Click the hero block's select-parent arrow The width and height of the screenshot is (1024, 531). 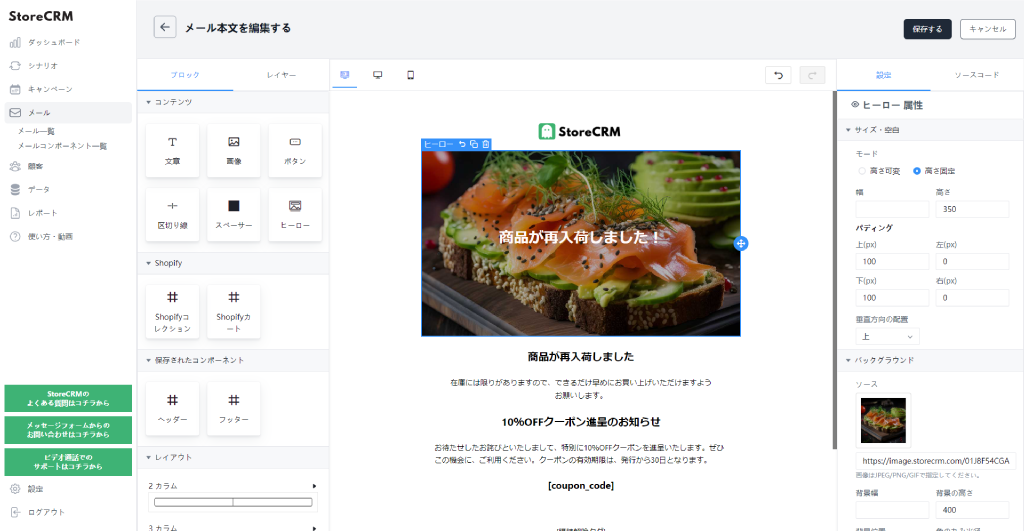click(462, 144)
